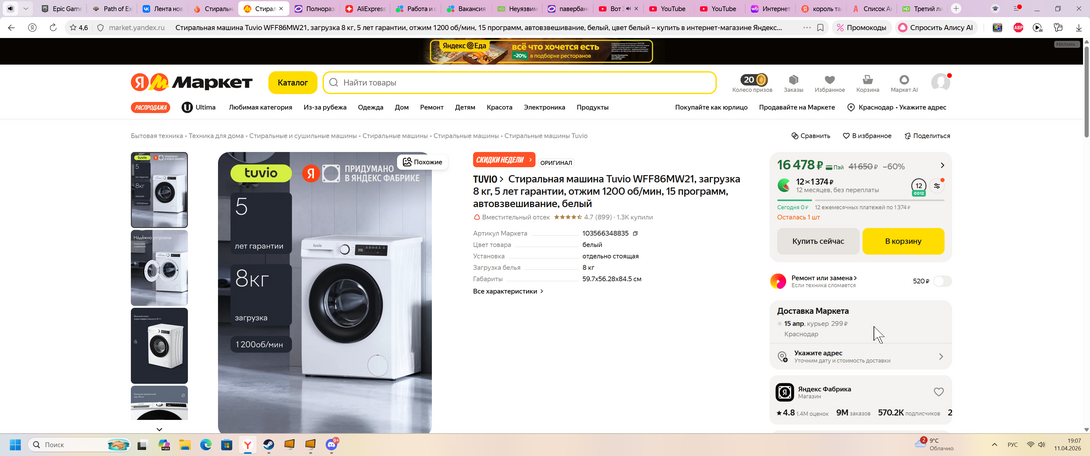Open the Любимая категория menu item
Screen dimensions: 1090x456
260,108
